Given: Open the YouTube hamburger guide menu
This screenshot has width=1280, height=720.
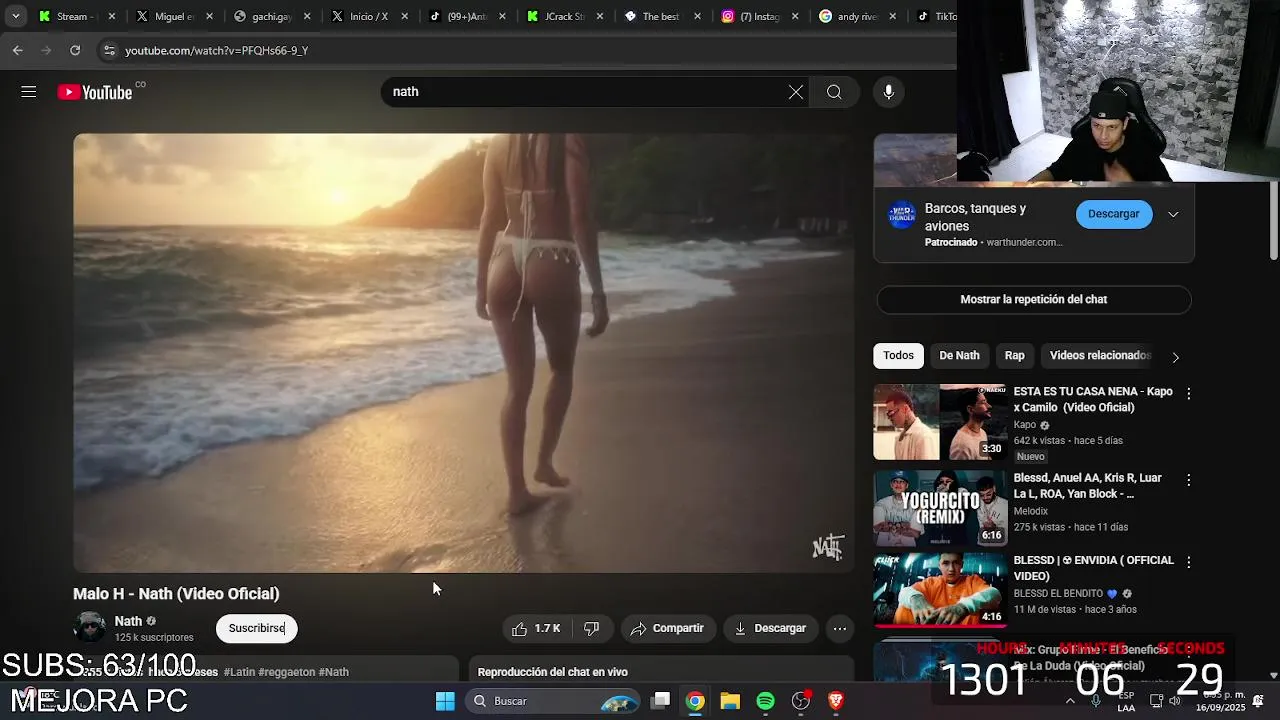Looking at the screenshot, I should point(28,92).
